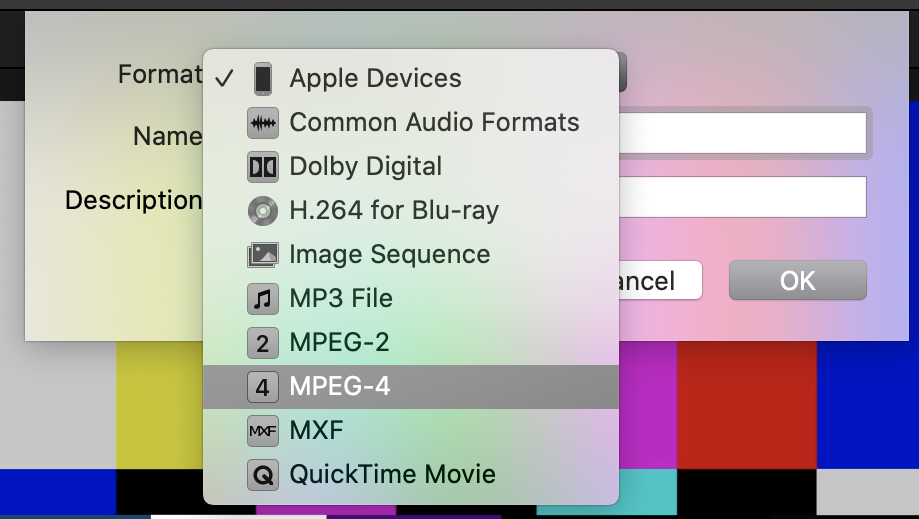The width and height of the screenshot is (919, 519).
Task: Click the Apple Devices phone icon
Action: tap(262, 78)
